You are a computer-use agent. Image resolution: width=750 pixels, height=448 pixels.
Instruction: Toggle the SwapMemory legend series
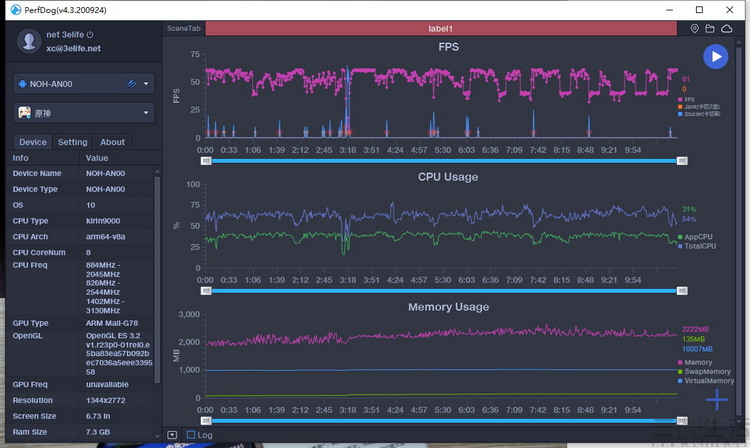pyautogui.click(x=704, y=372)
